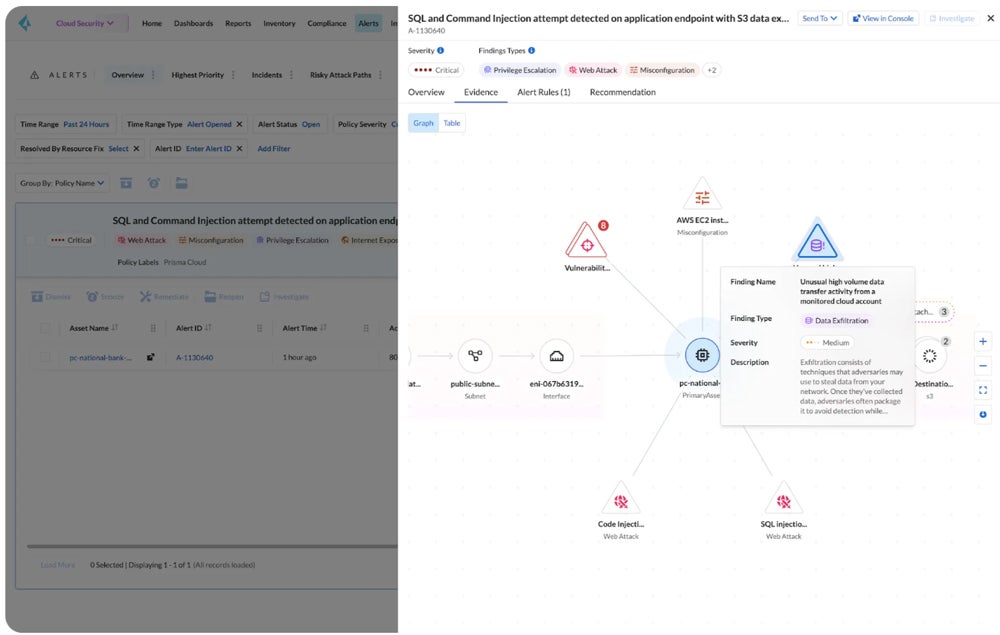1000x635 pixels.
Task: Open the Alert Rules (1) tab
Action: tap(543, 92)
